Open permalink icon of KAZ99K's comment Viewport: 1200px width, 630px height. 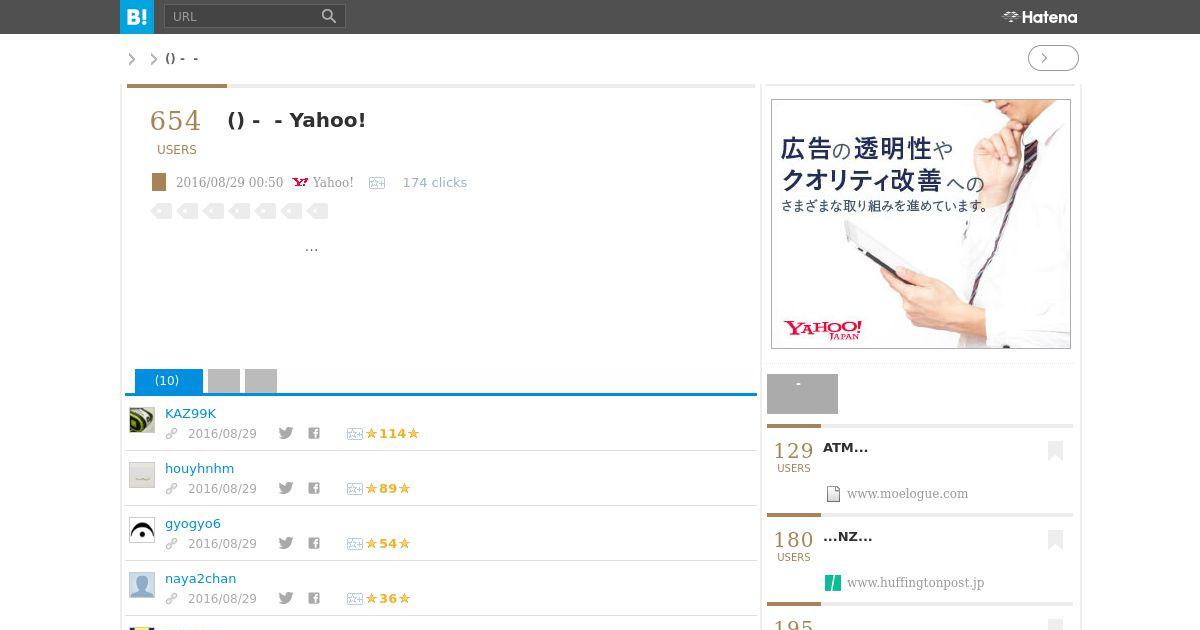point(171,434)
